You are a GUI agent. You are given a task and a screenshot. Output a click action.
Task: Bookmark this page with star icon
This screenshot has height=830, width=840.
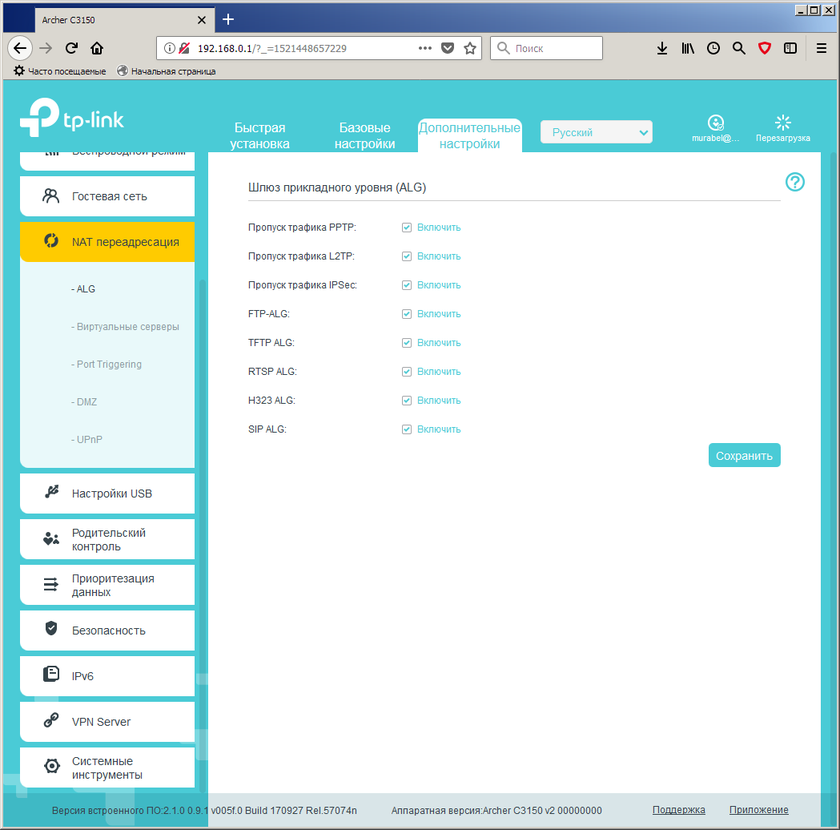[470, 48]
